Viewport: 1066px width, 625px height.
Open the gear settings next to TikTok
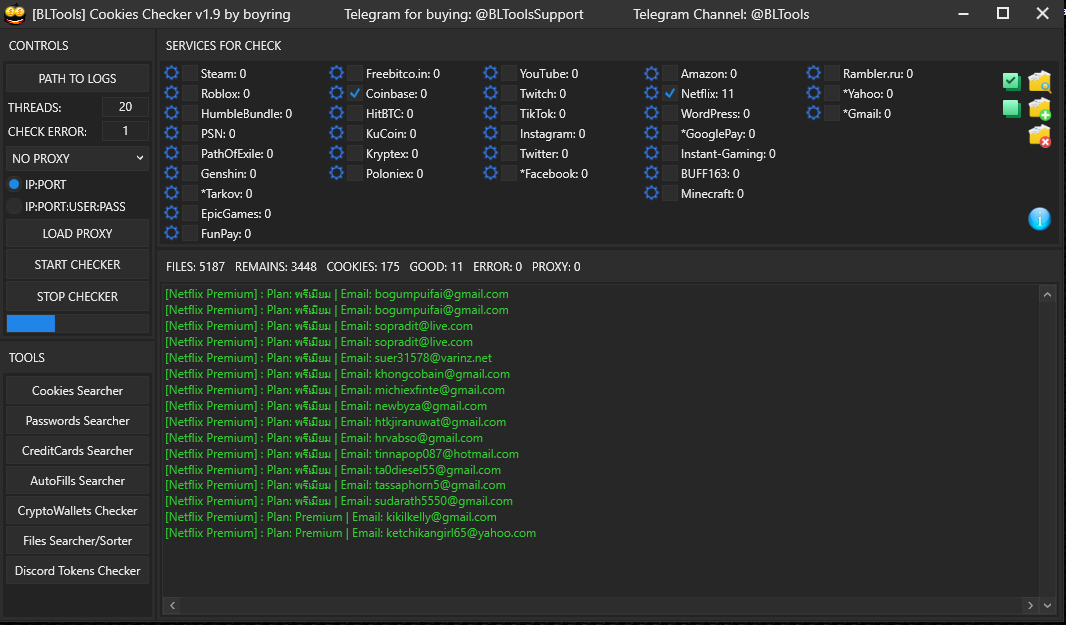coord(490,113)
